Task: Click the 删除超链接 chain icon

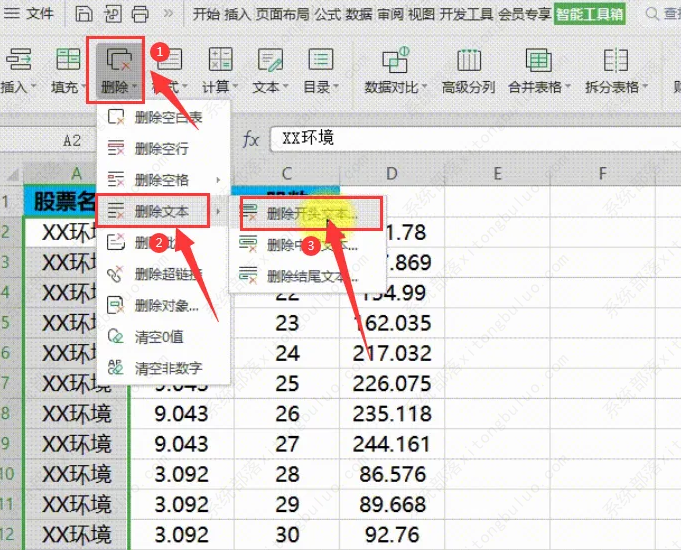Action: pyautogui.click(x=116, y=274)
